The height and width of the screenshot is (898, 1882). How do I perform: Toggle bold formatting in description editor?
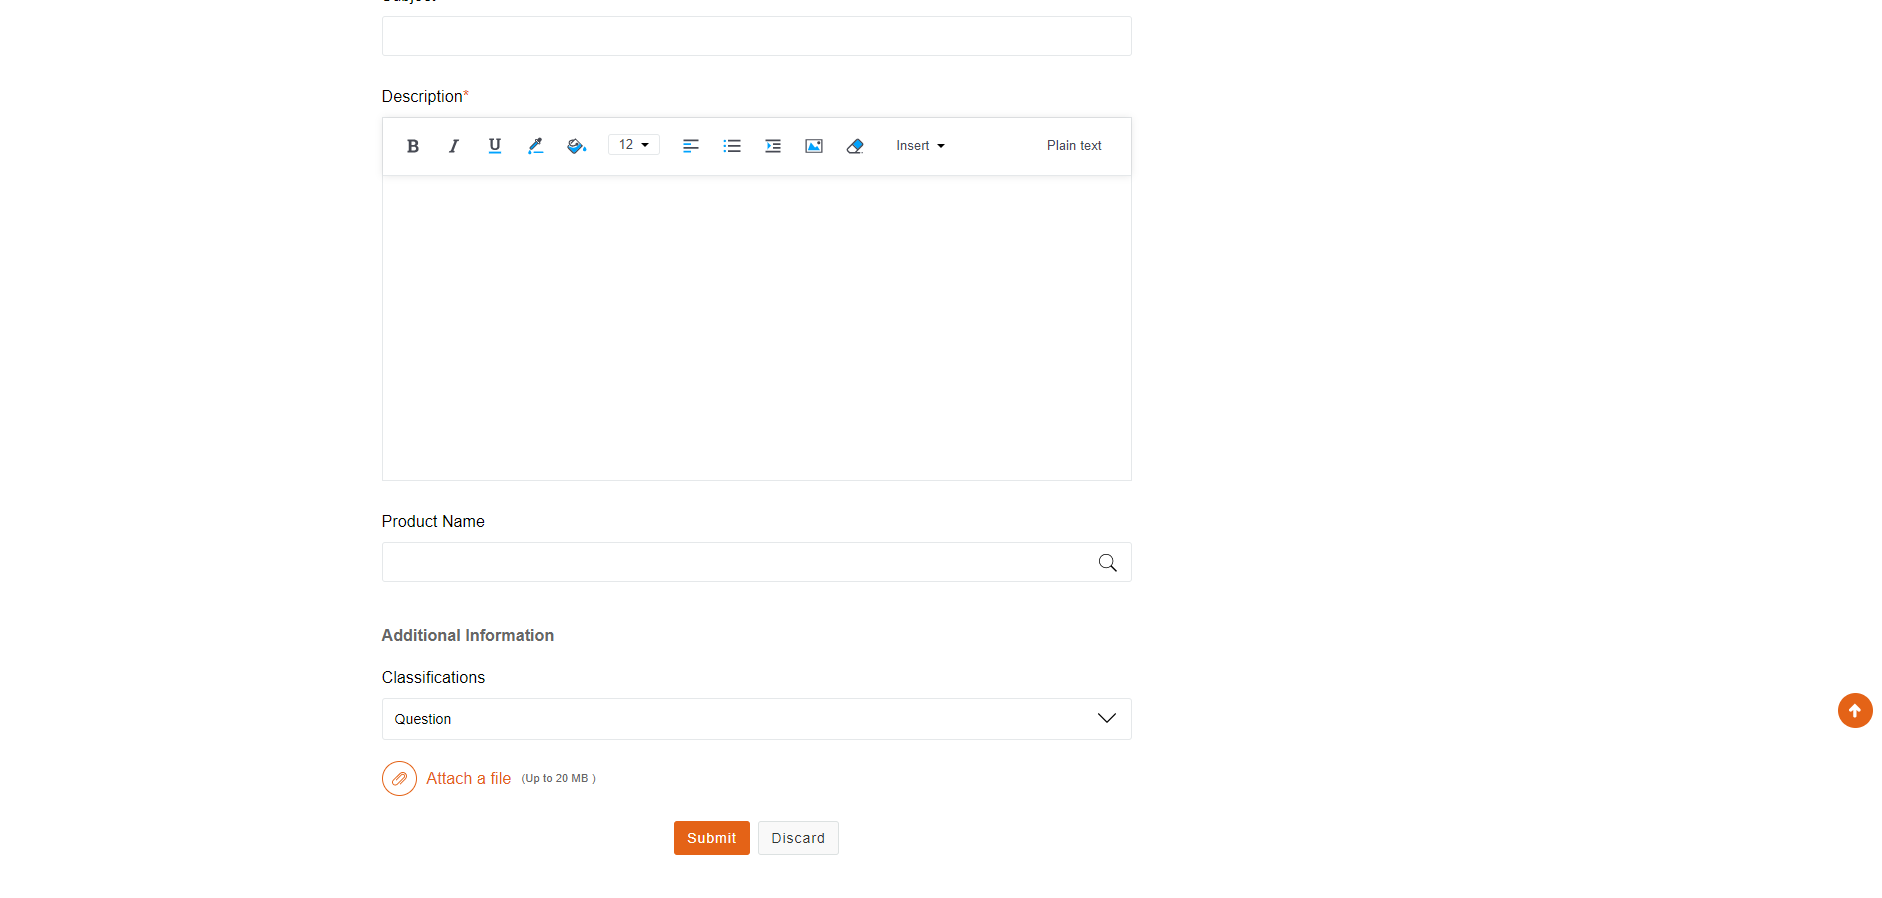(x=412, y=146)
